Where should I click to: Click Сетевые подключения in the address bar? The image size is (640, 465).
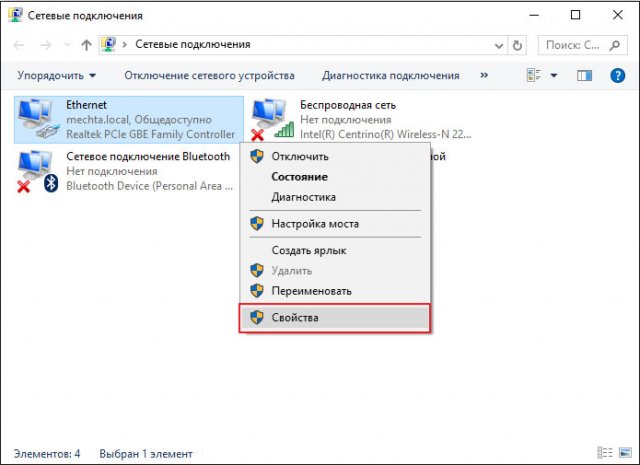[x=193, y=44]
